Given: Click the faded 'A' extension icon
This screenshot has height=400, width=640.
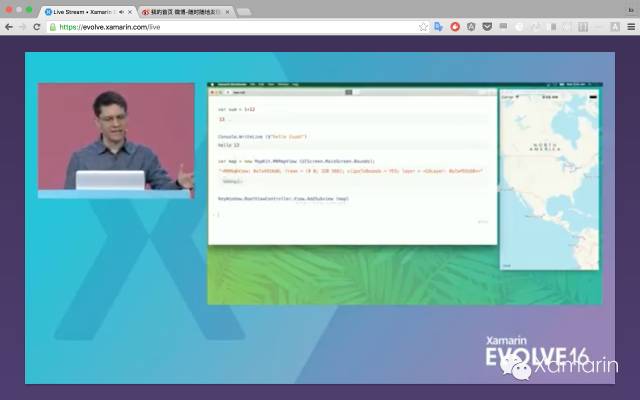Looking at the screenshot, I should pyautogui.click(x=615, y=27).
